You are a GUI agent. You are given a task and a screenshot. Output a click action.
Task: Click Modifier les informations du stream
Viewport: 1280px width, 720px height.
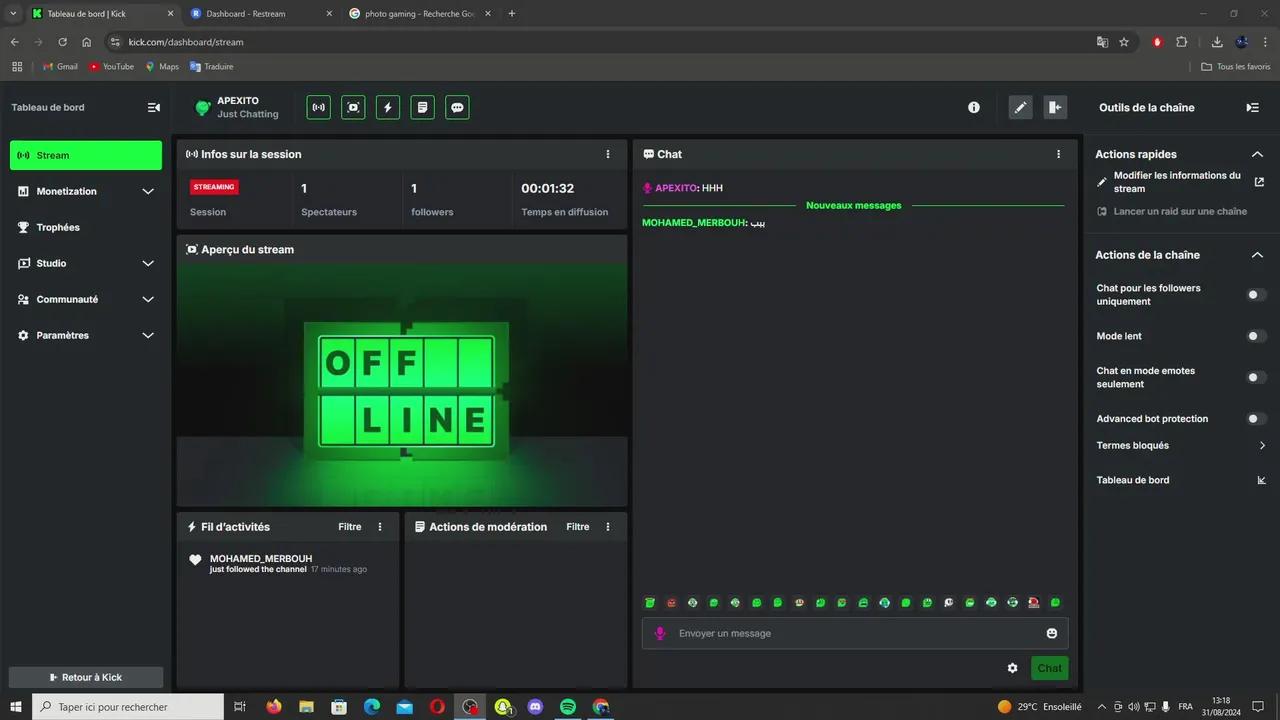1176,182
